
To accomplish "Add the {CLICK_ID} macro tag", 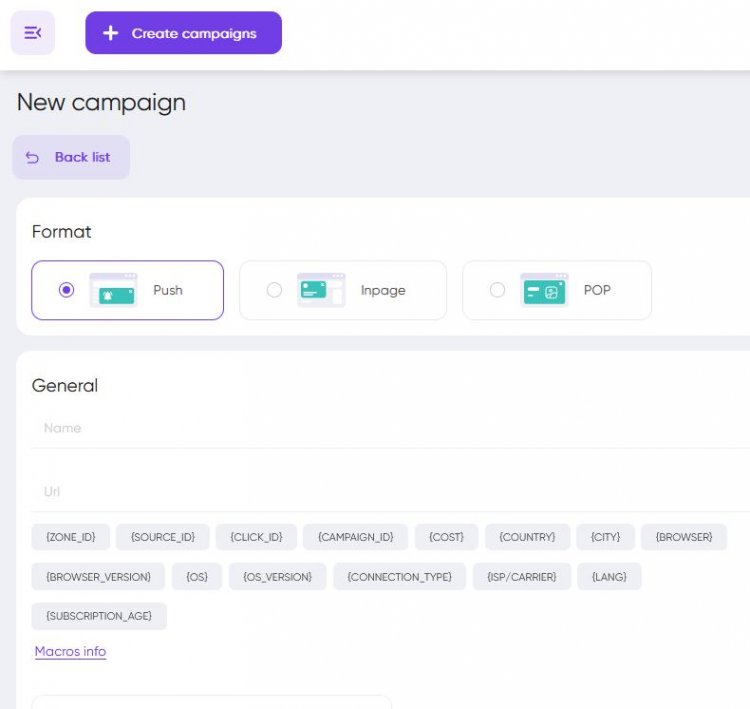I will click(256, 537).
